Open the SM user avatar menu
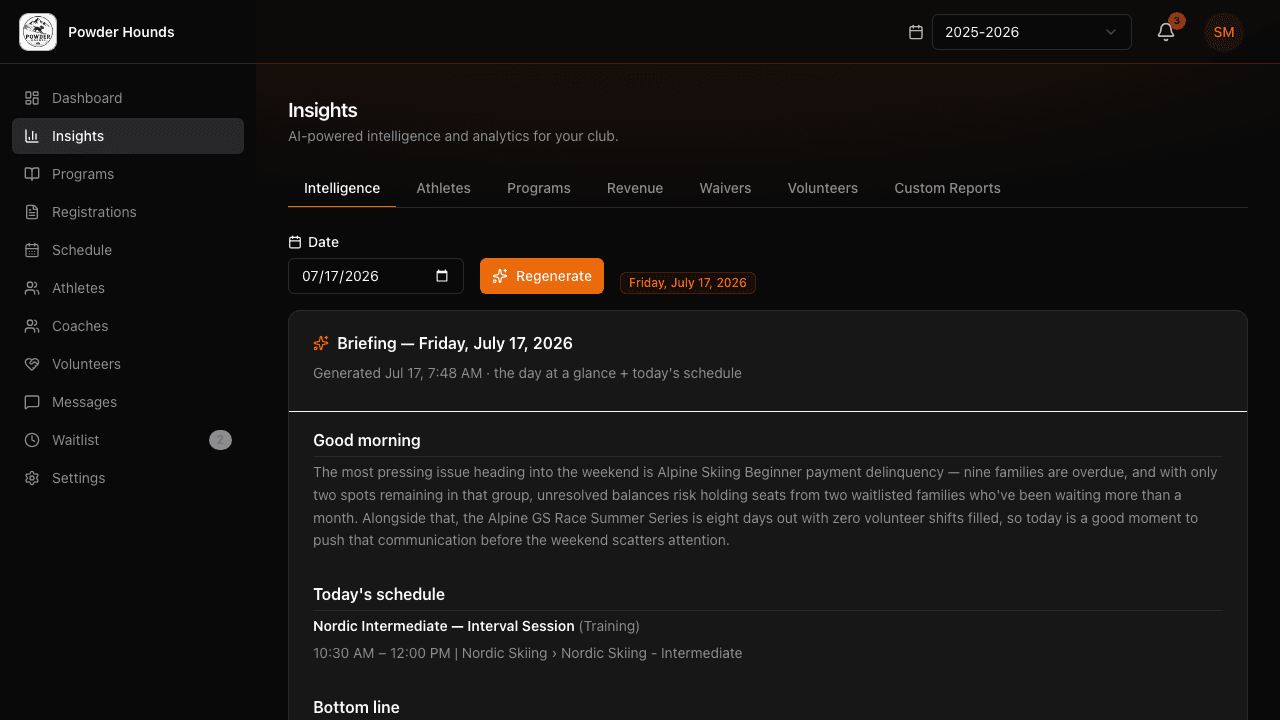This screenshot has width=1280, height=720. [x=1224, y=32]
